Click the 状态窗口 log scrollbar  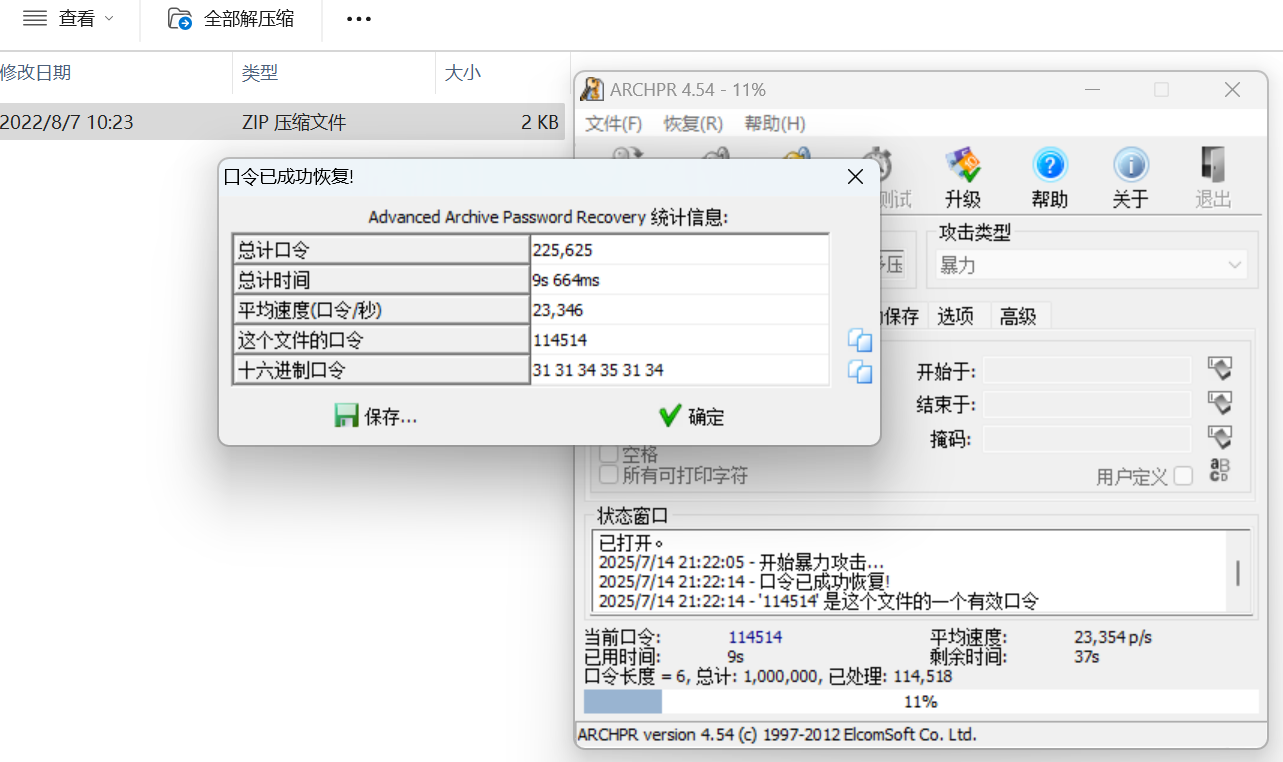point(1238,571)
